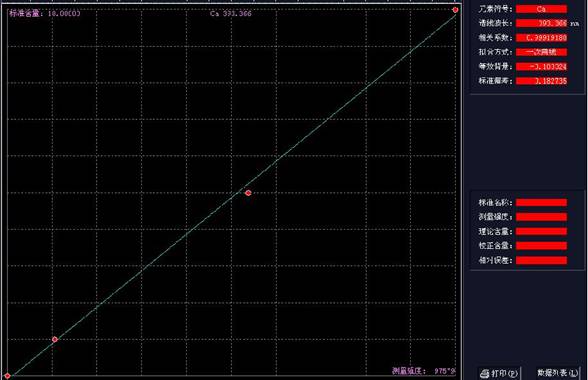Click the empty 标准名称 red field

pyautogui.click(x=541, y=203)
